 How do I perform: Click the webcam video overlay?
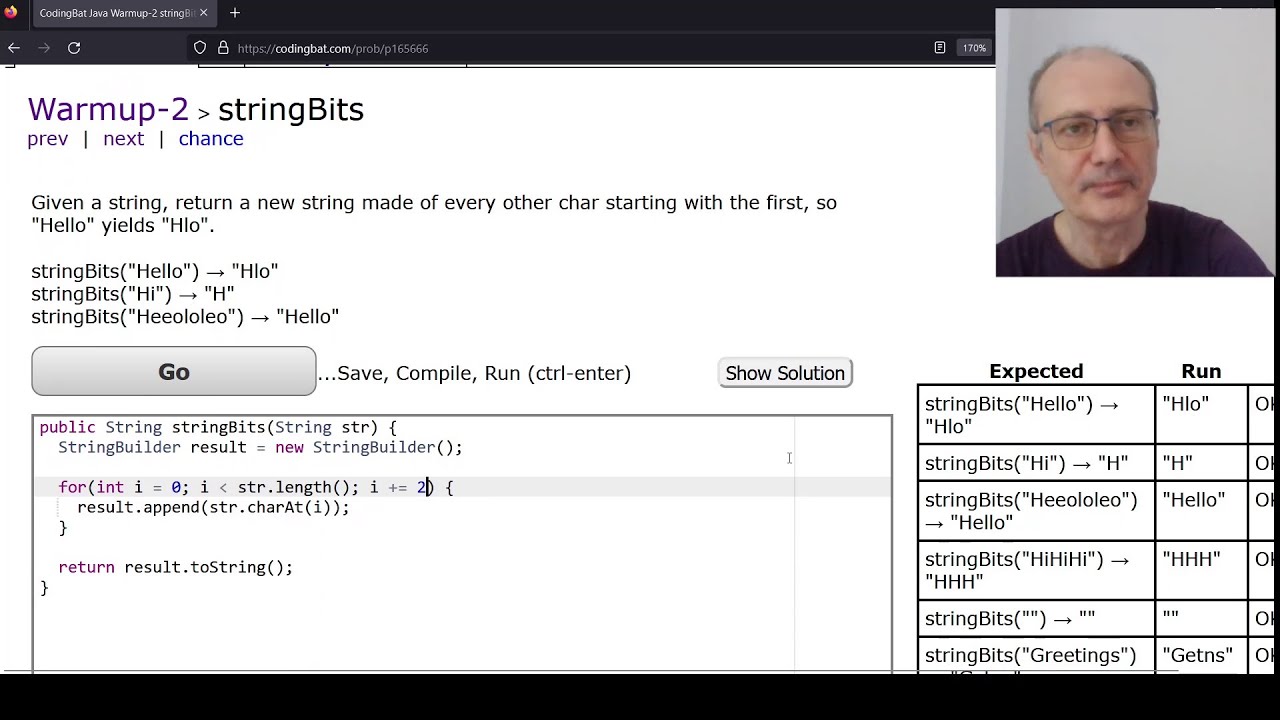pyautogui.click(x=1135, y=143)
